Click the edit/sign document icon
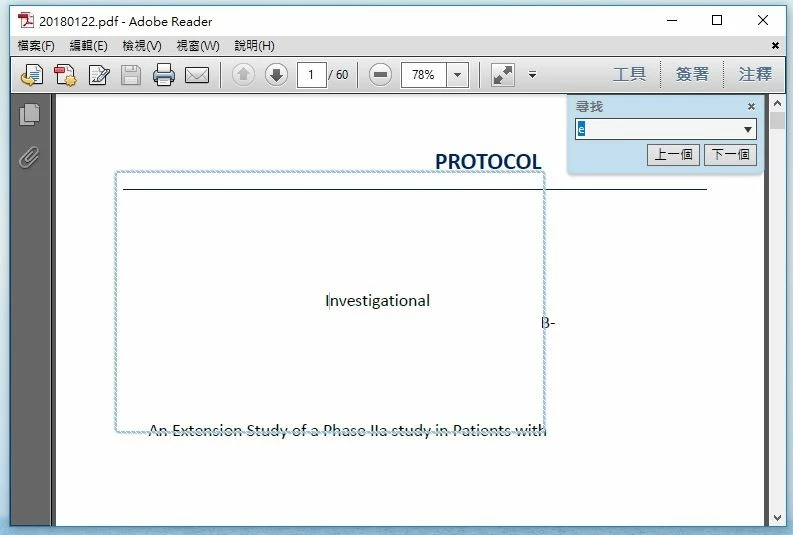Viewport: 793px width, 535px height. click(99, 75)
